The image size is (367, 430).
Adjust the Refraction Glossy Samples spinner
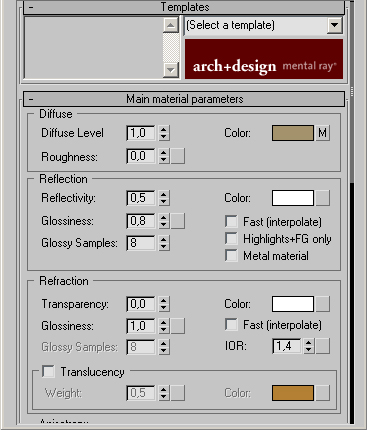point(164,347)
